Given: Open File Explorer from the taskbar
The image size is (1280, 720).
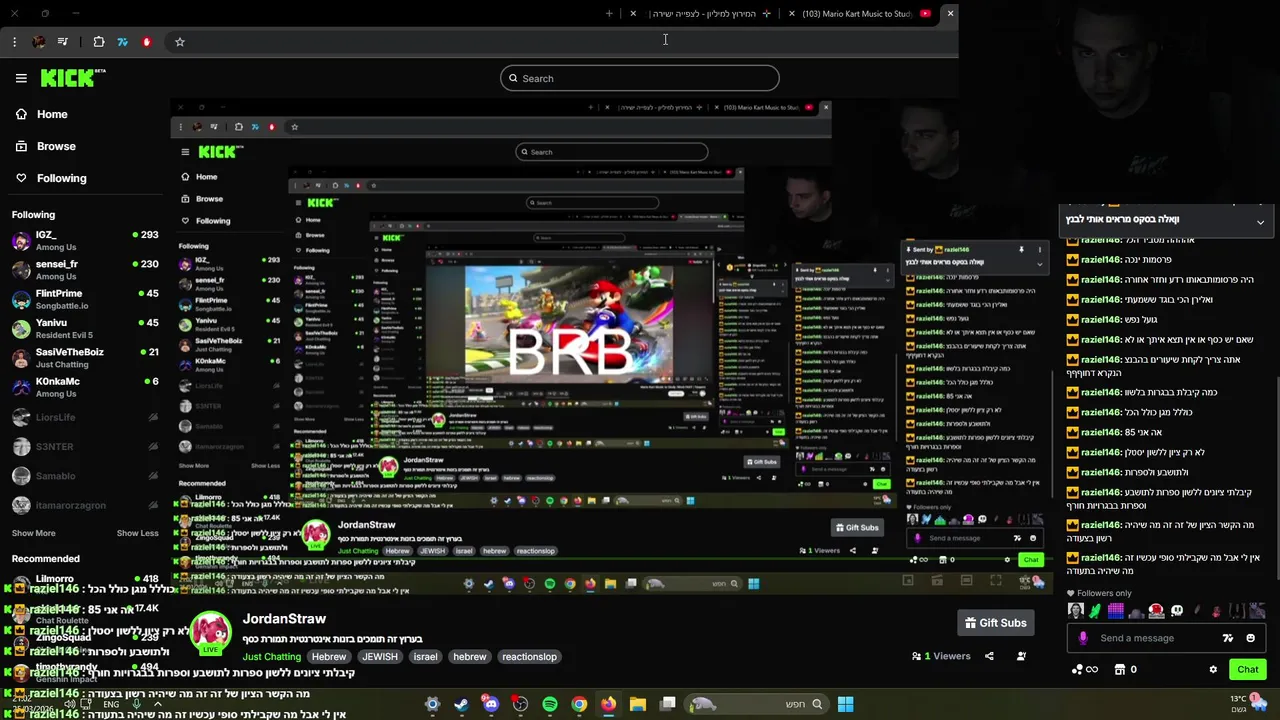Looking at the screenshot, I should 638,705.
